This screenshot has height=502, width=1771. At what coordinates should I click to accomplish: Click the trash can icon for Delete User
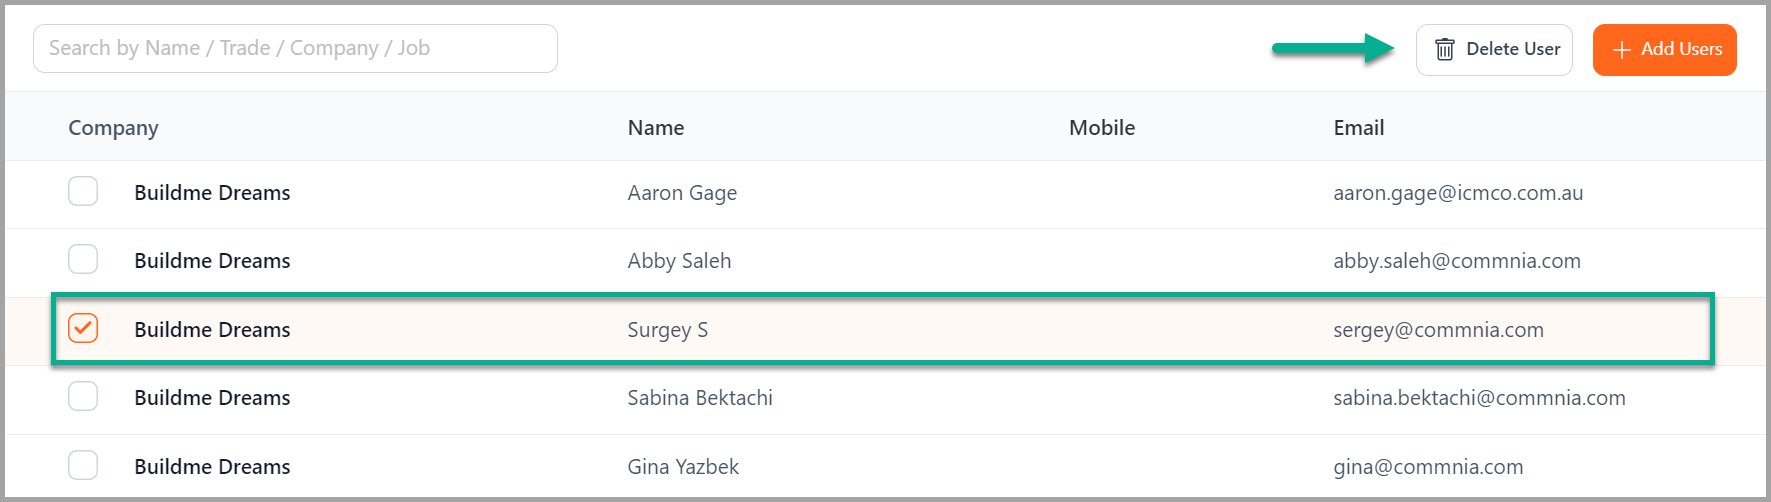click(x=1444, y=49)
